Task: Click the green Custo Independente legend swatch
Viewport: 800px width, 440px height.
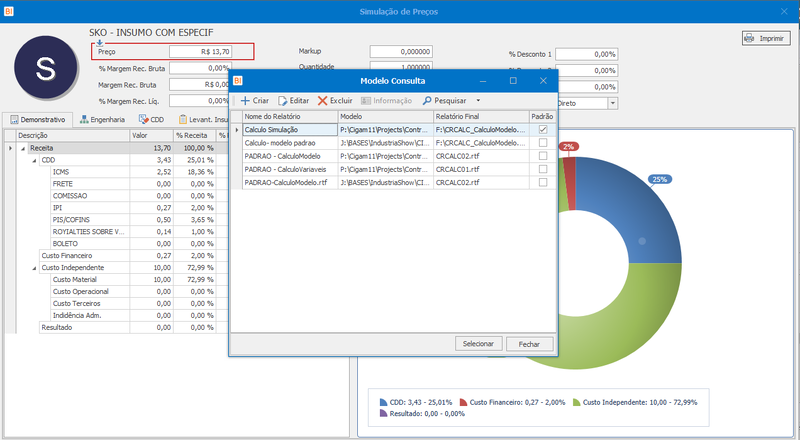Action: (577, 402)
